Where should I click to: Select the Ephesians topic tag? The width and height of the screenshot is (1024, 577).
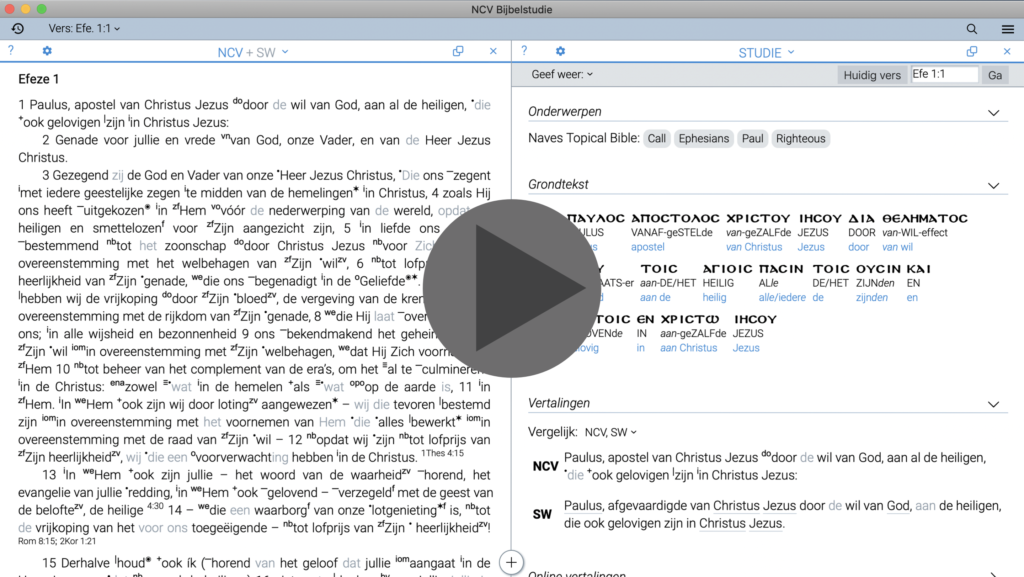point(703,138)
